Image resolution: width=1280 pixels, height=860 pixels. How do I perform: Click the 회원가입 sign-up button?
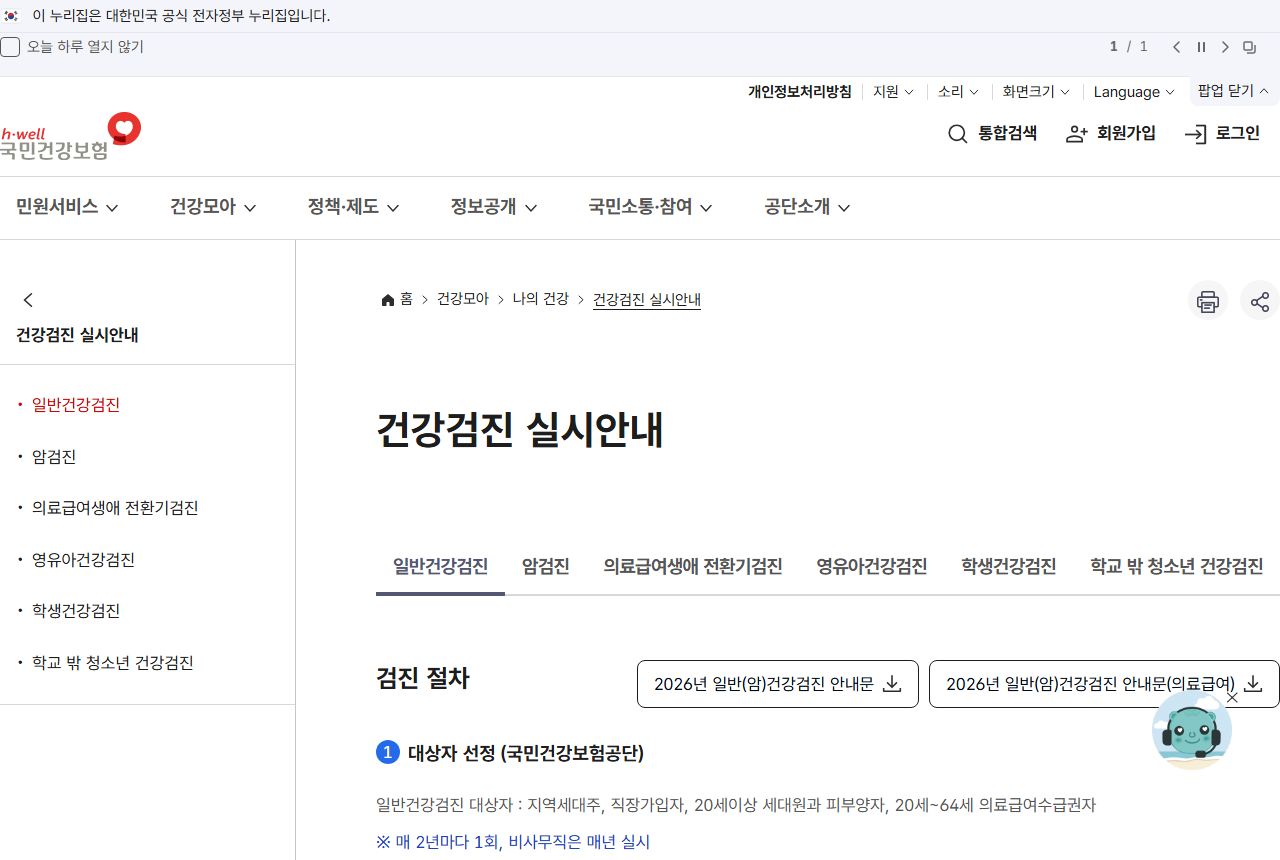point(1110,134)
